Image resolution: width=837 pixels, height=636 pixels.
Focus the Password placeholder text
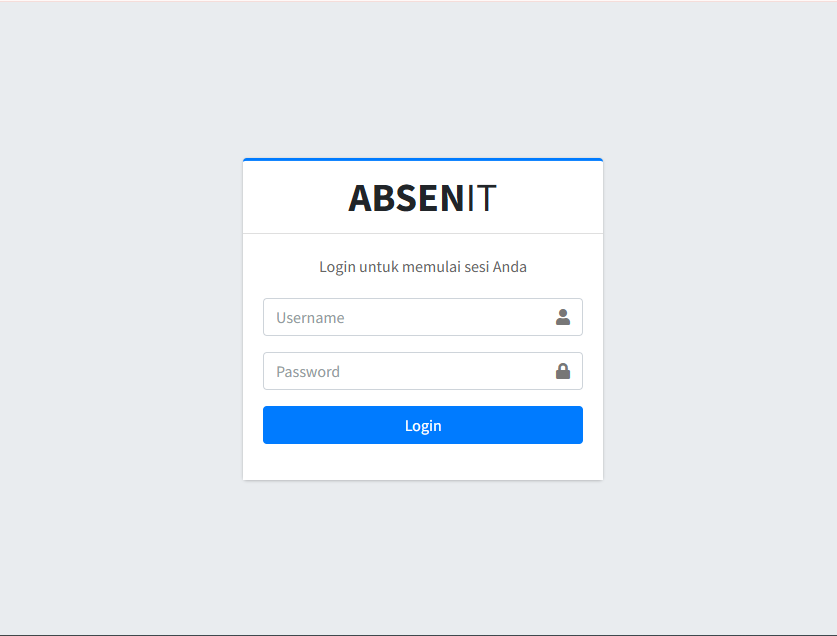[308, 370]
